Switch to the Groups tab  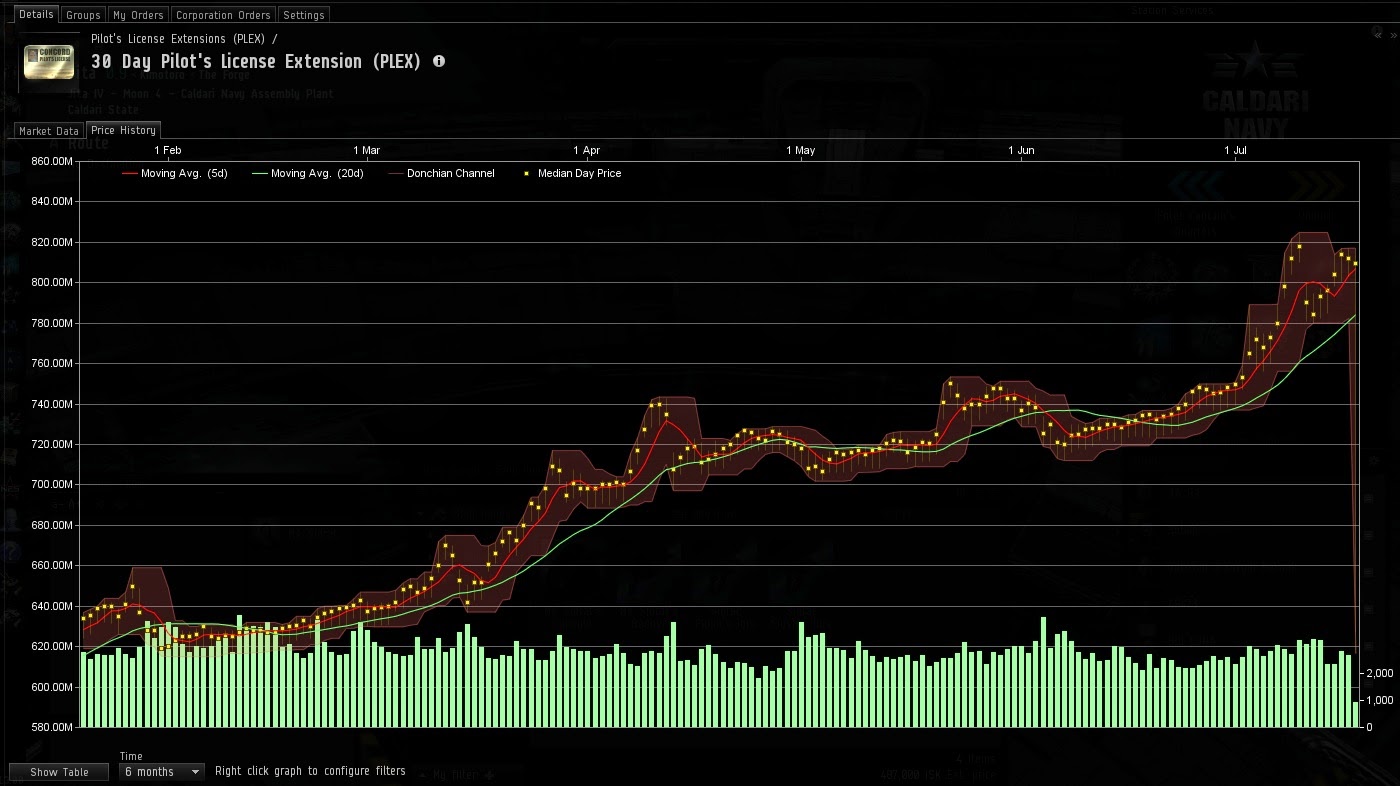coord(83,15)
